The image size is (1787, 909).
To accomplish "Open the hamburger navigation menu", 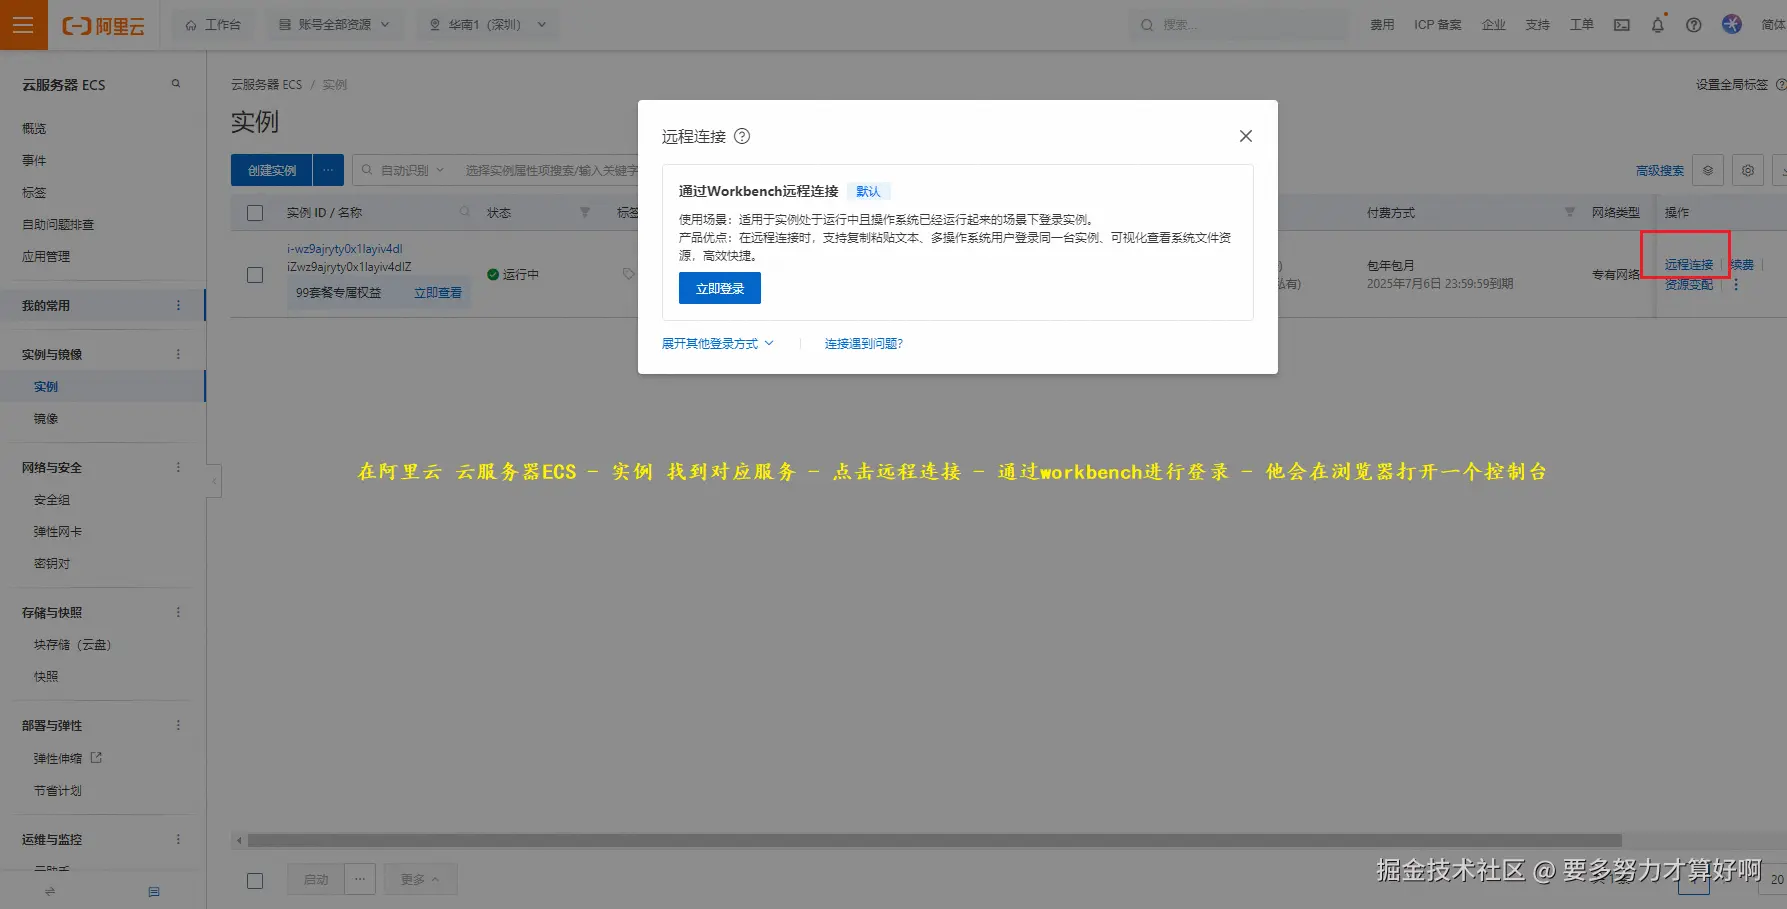I will [24, 25].
